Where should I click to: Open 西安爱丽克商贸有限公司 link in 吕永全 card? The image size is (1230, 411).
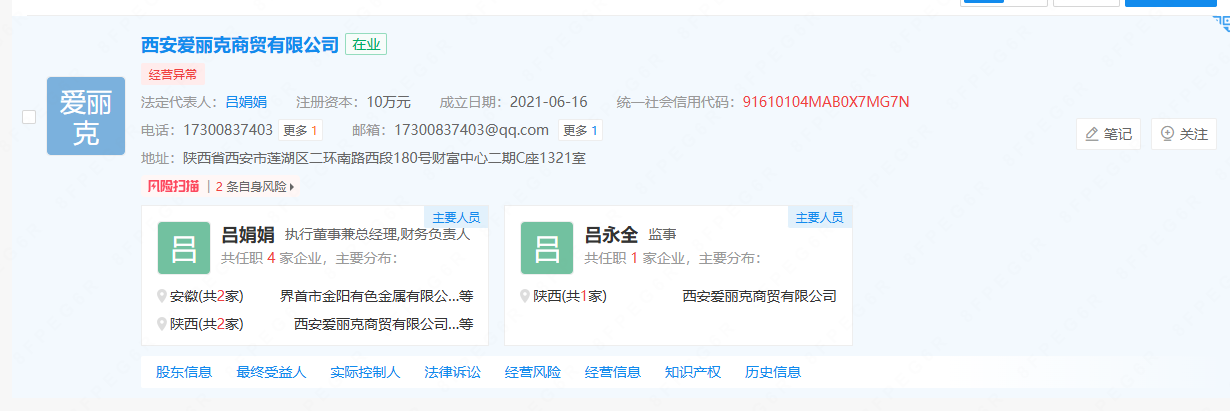(759, 296)
